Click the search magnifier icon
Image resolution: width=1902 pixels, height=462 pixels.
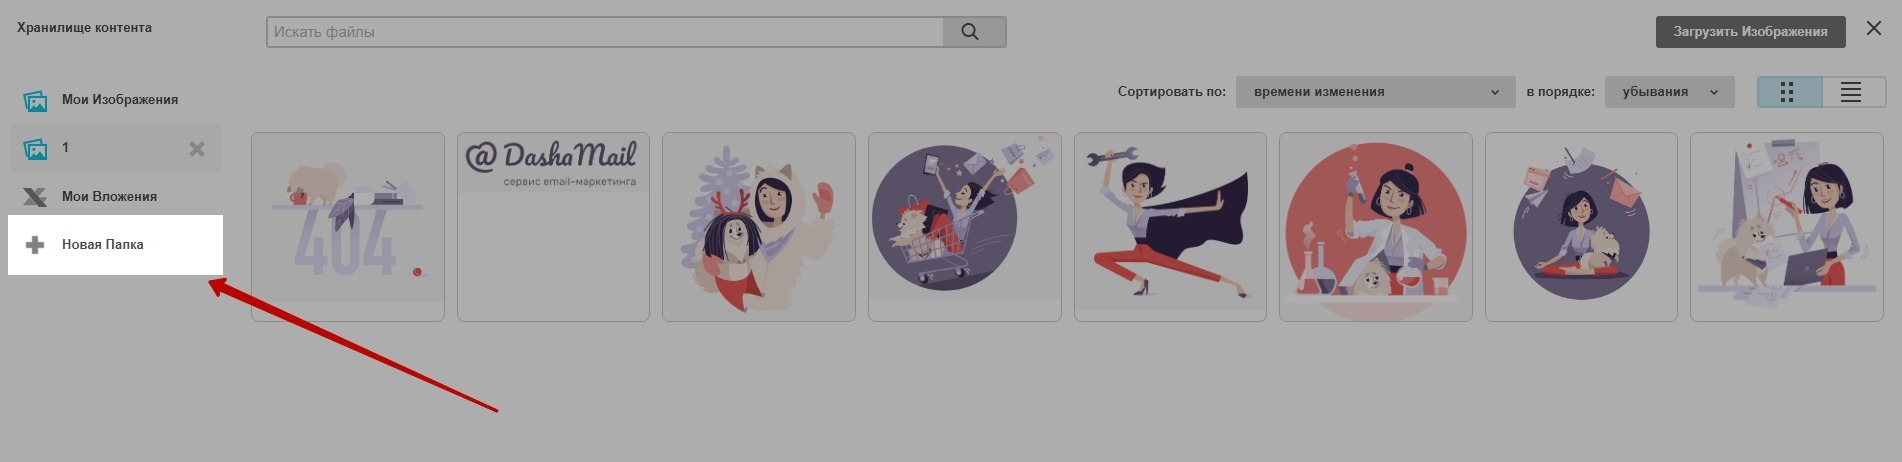pyautogui.click(x=970, y=32)
